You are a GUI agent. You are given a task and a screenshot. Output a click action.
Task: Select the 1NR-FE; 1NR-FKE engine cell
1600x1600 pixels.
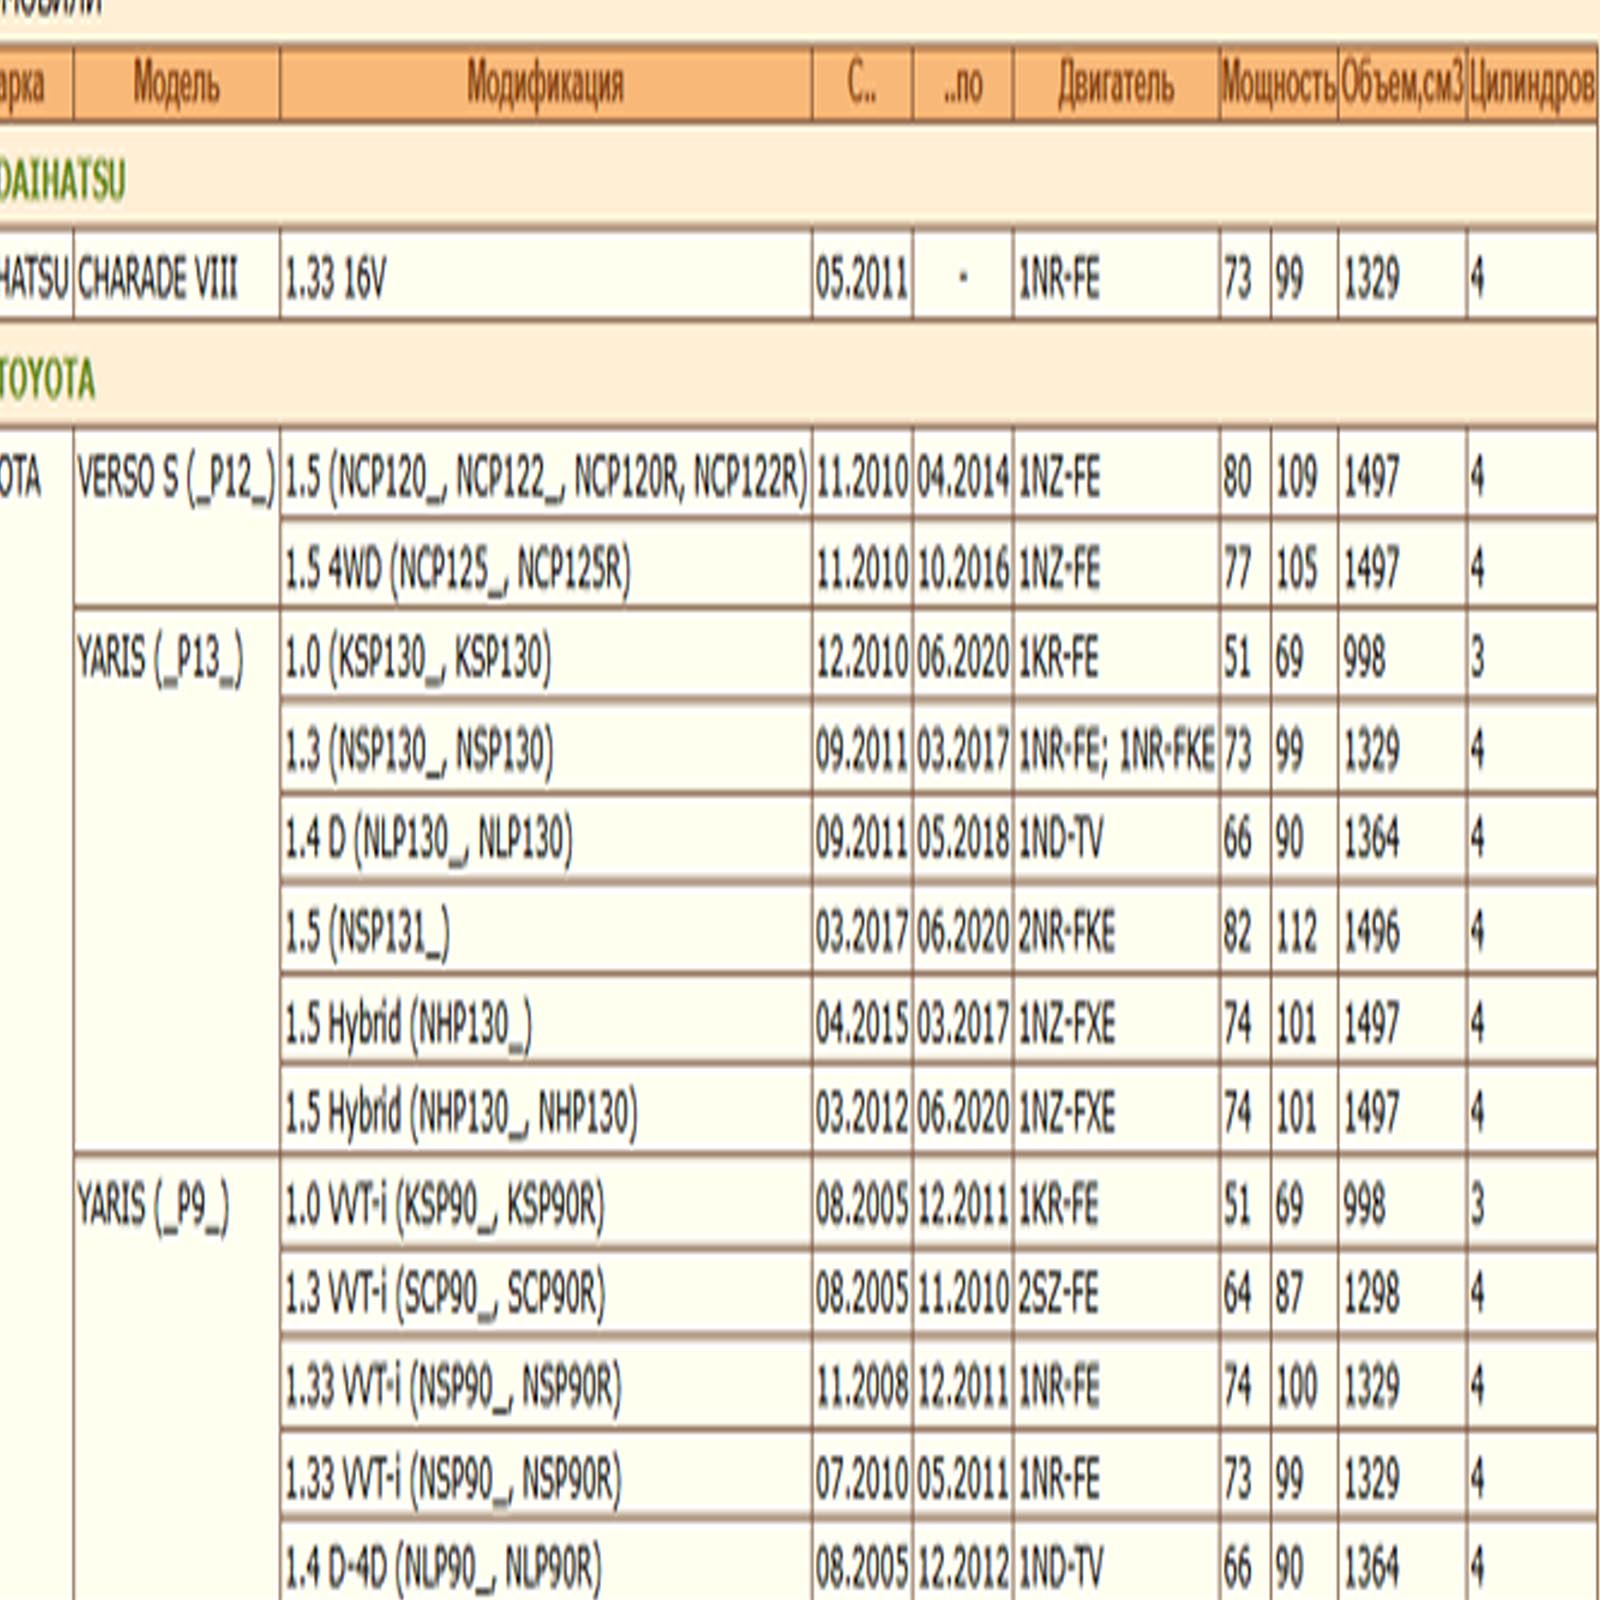coord(1116,750)
